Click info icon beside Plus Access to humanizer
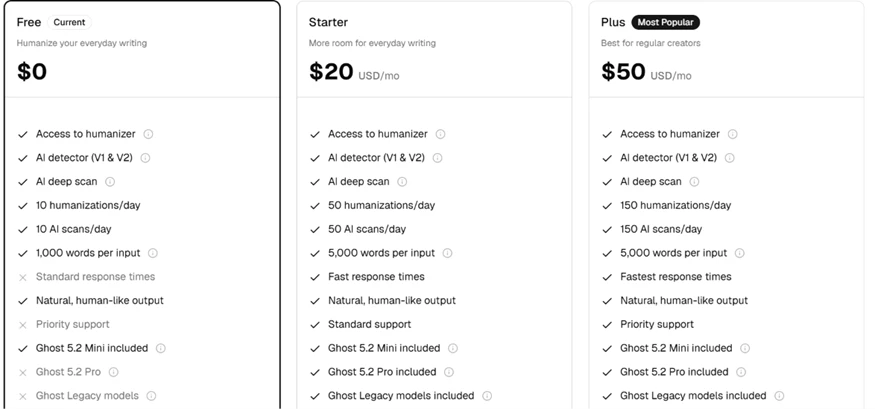Screen dimensions: 875x409 point(733,134)
